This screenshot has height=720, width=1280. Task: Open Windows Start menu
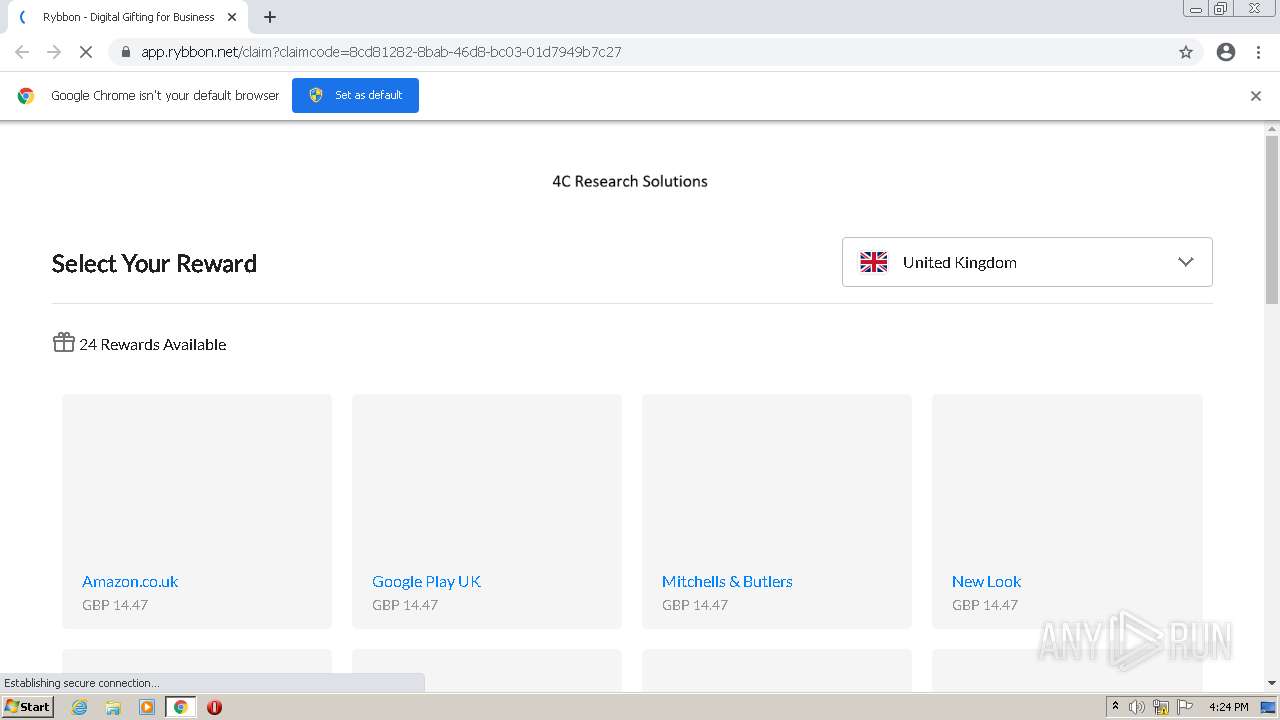(x=28, y=707)
